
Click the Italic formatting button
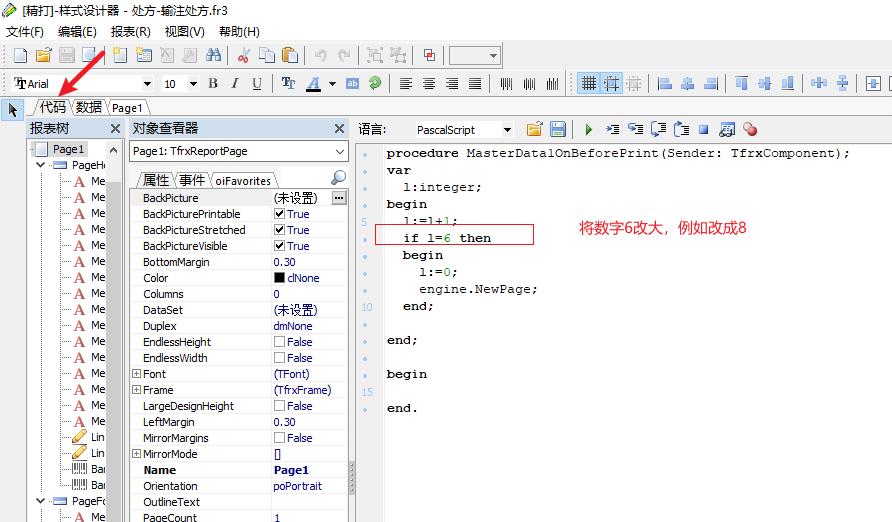click(235, 84)
